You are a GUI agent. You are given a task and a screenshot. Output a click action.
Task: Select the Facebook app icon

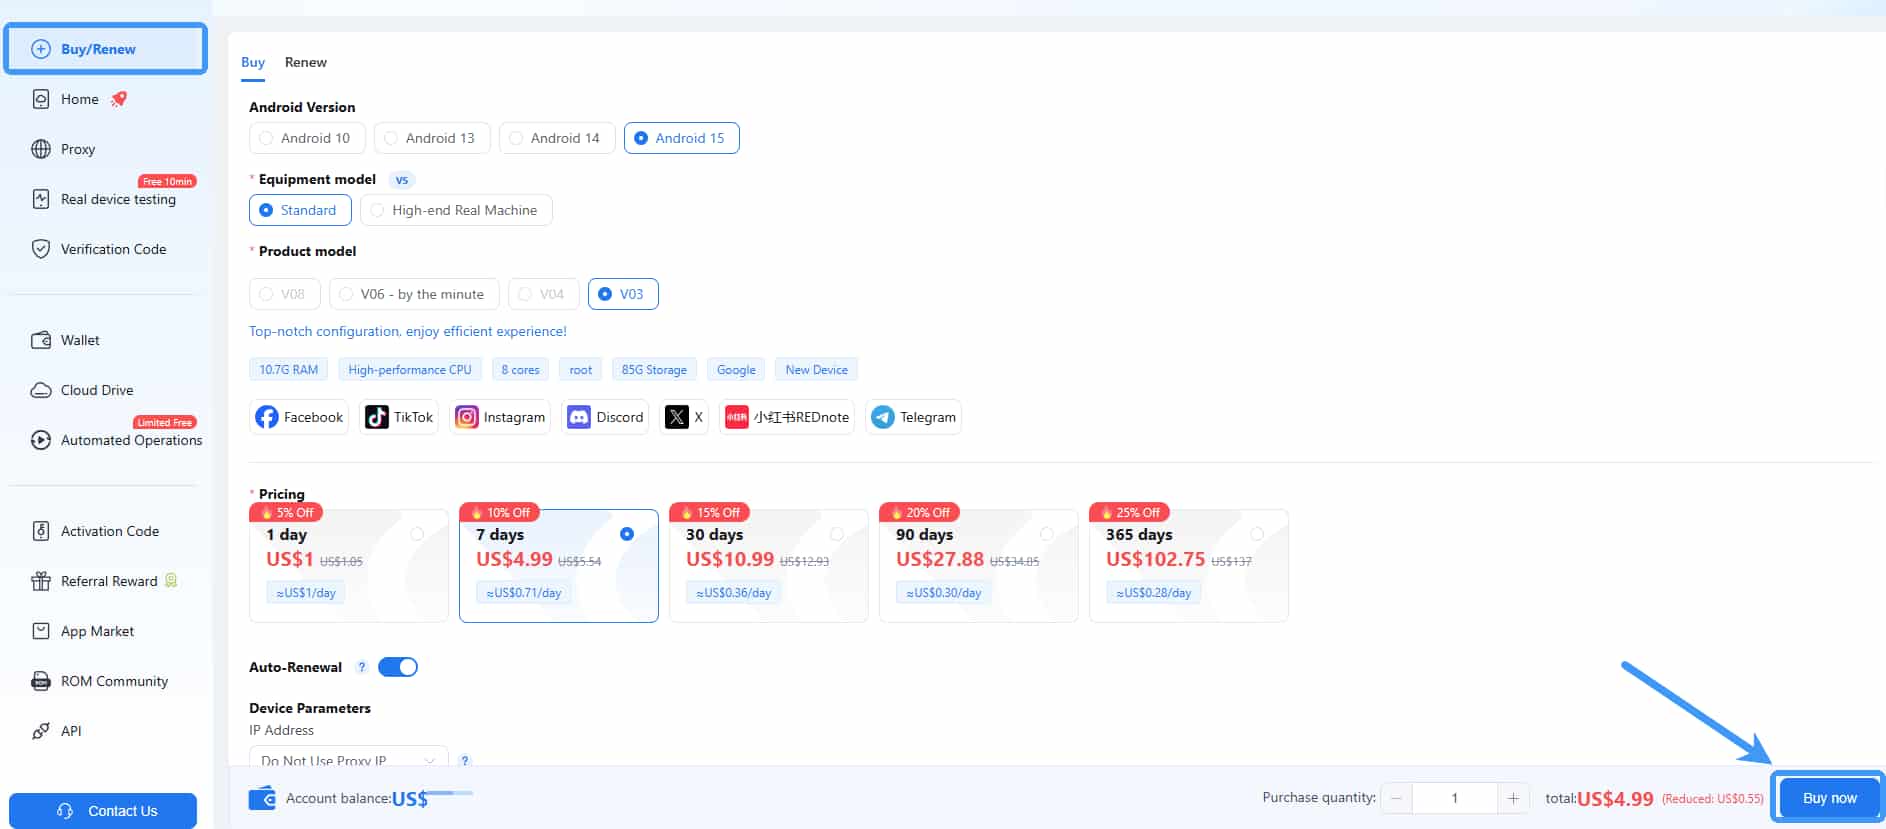[267, 417]
